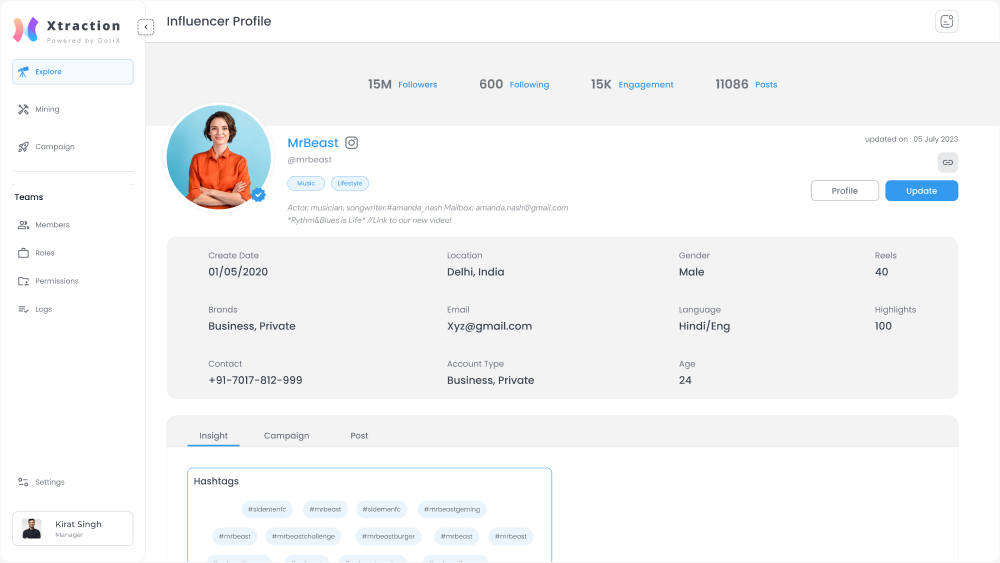Click the blue Update button
This screenshot has width=1000, height=563.
[x=922, y=191]
